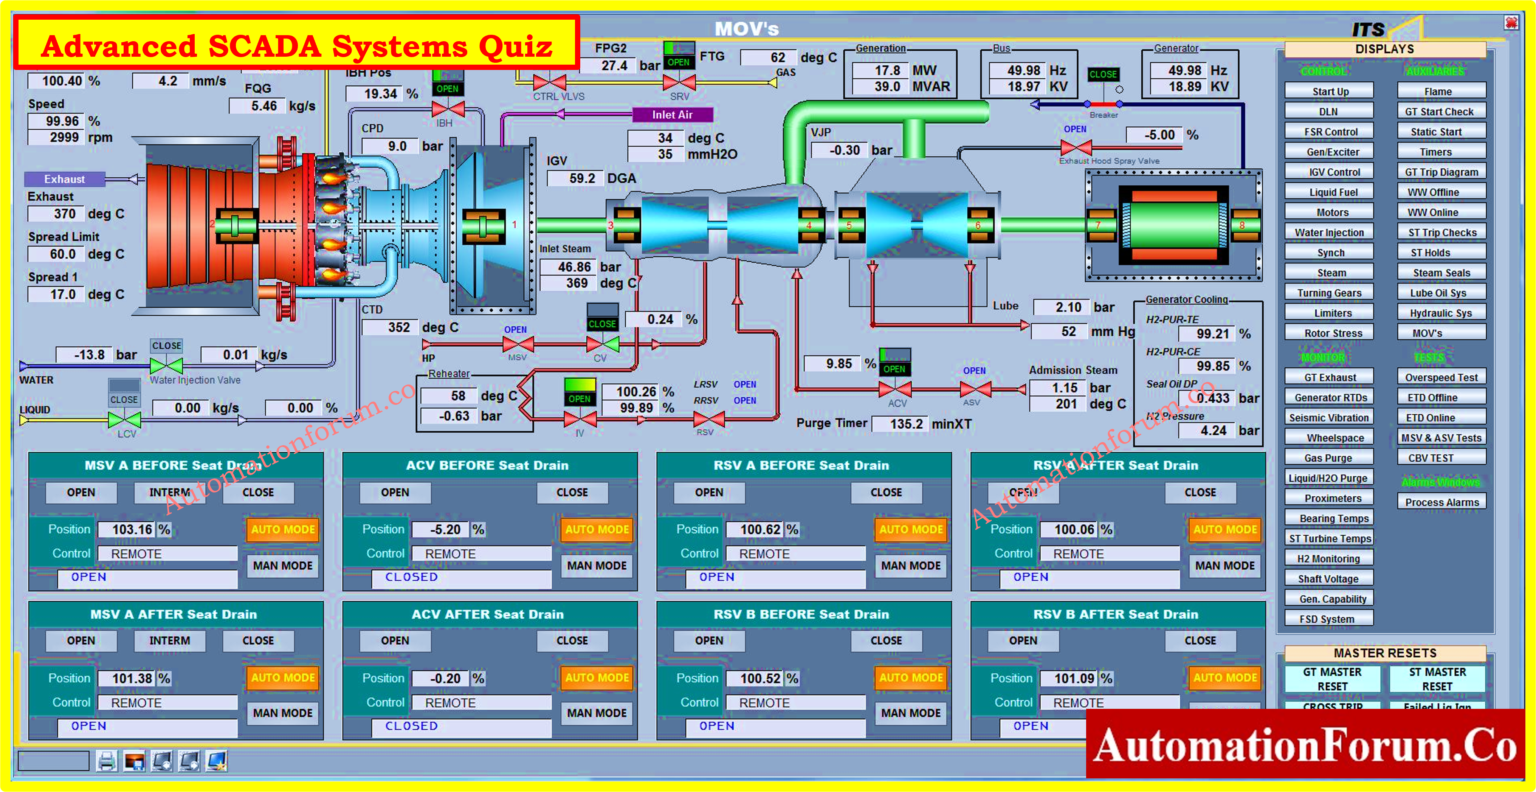This screenshot has height=792, width=1536.
Task: Select the zoom-out monitor icon at bottom
Action: point(188,761)
